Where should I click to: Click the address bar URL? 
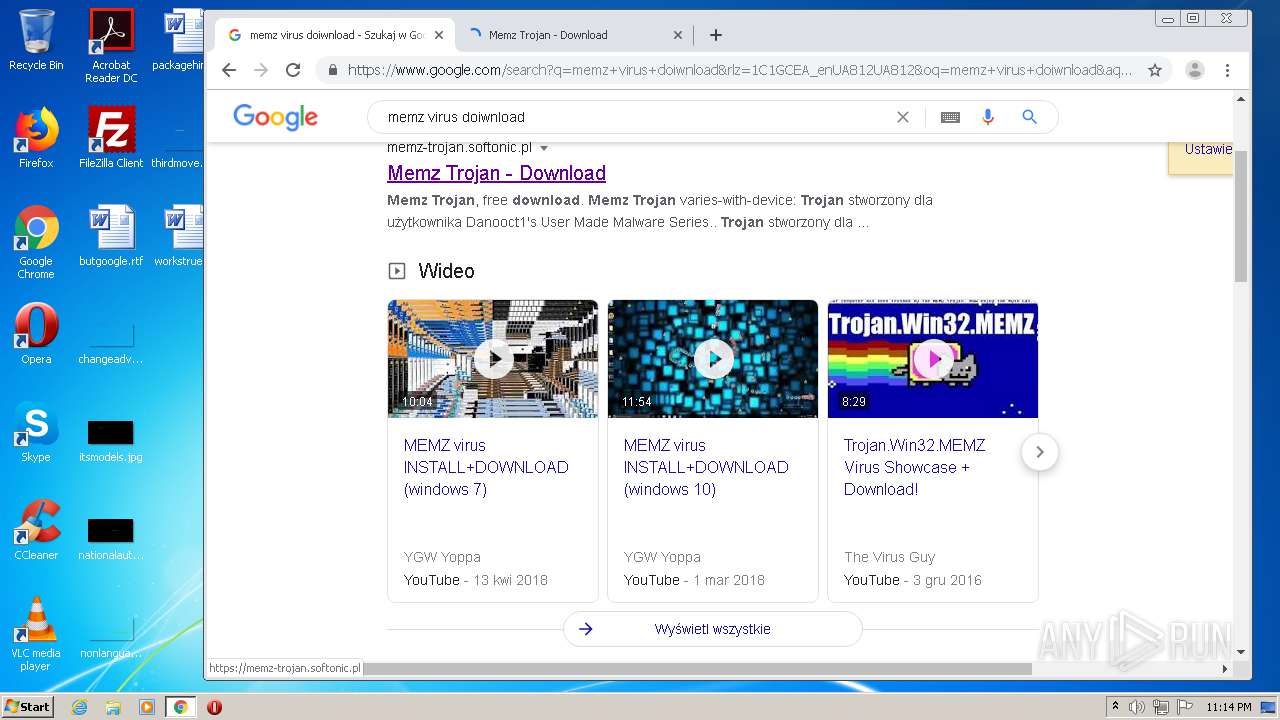[x=740, y=70]
